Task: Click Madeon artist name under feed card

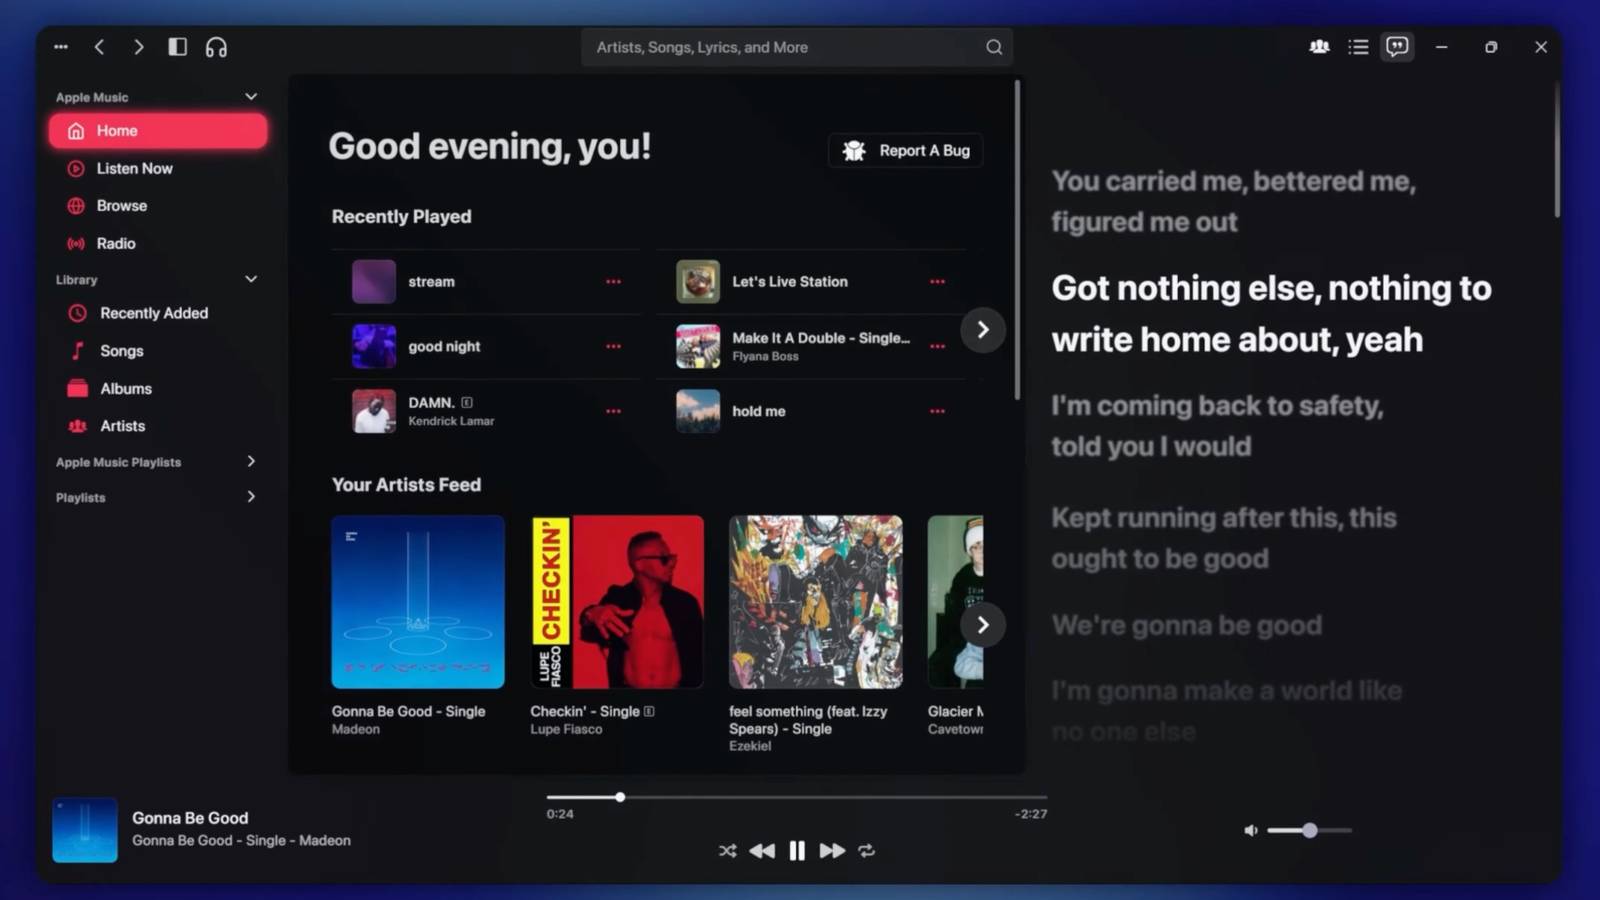Action: (356, 730)
